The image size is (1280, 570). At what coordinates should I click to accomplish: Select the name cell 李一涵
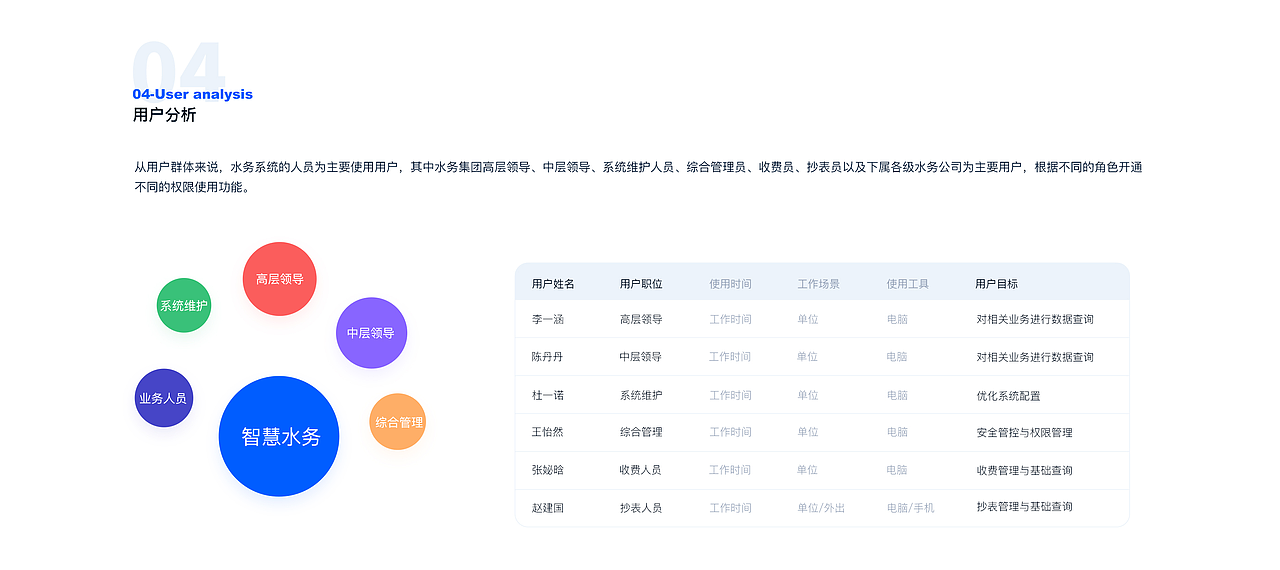coord(548,320)
